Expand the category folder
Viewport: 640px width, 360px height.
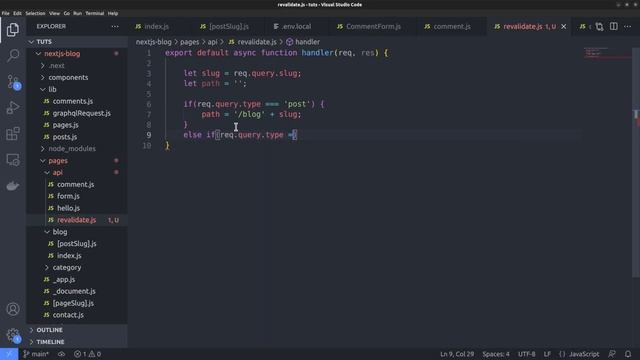pos(77,267)
